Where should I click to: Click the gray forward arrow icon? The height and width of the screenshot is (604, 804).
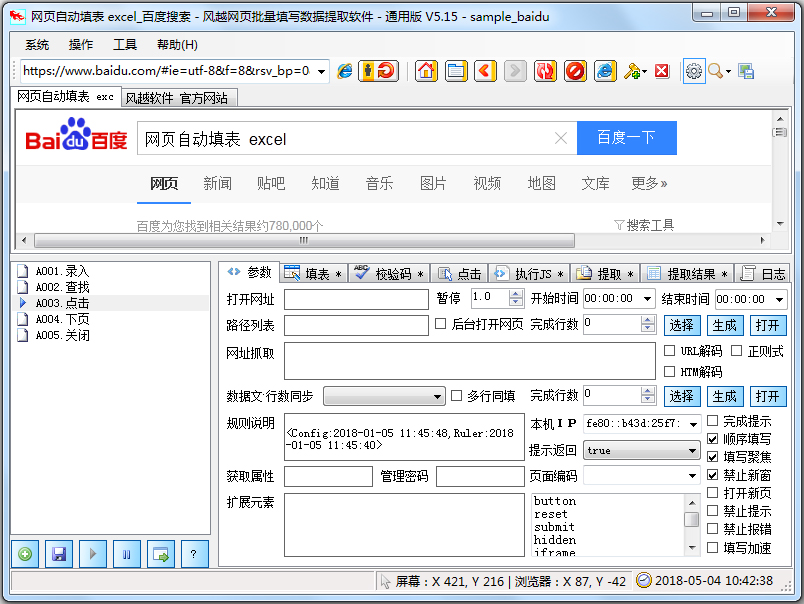click(515, 71)
